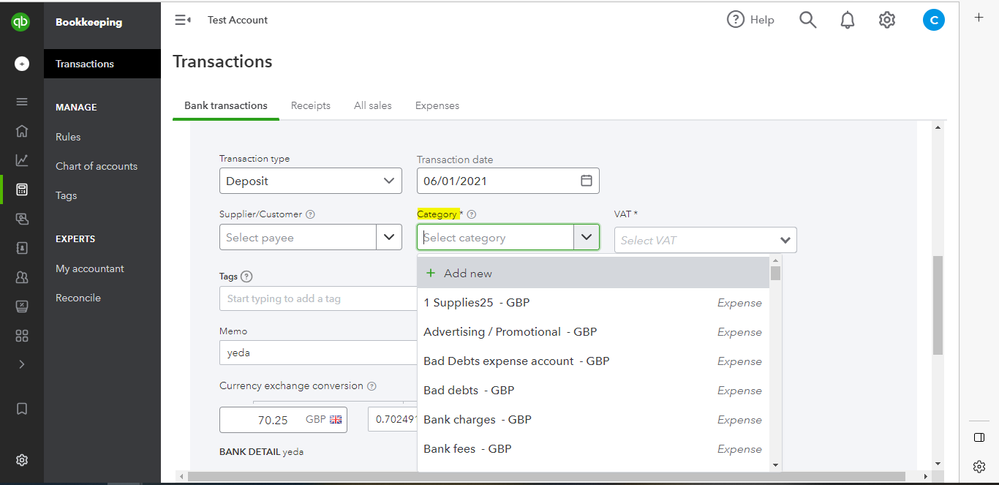Viewport: 999px width, 485px height.
Task: Open the user account avatar C
Action: point(933,20)
